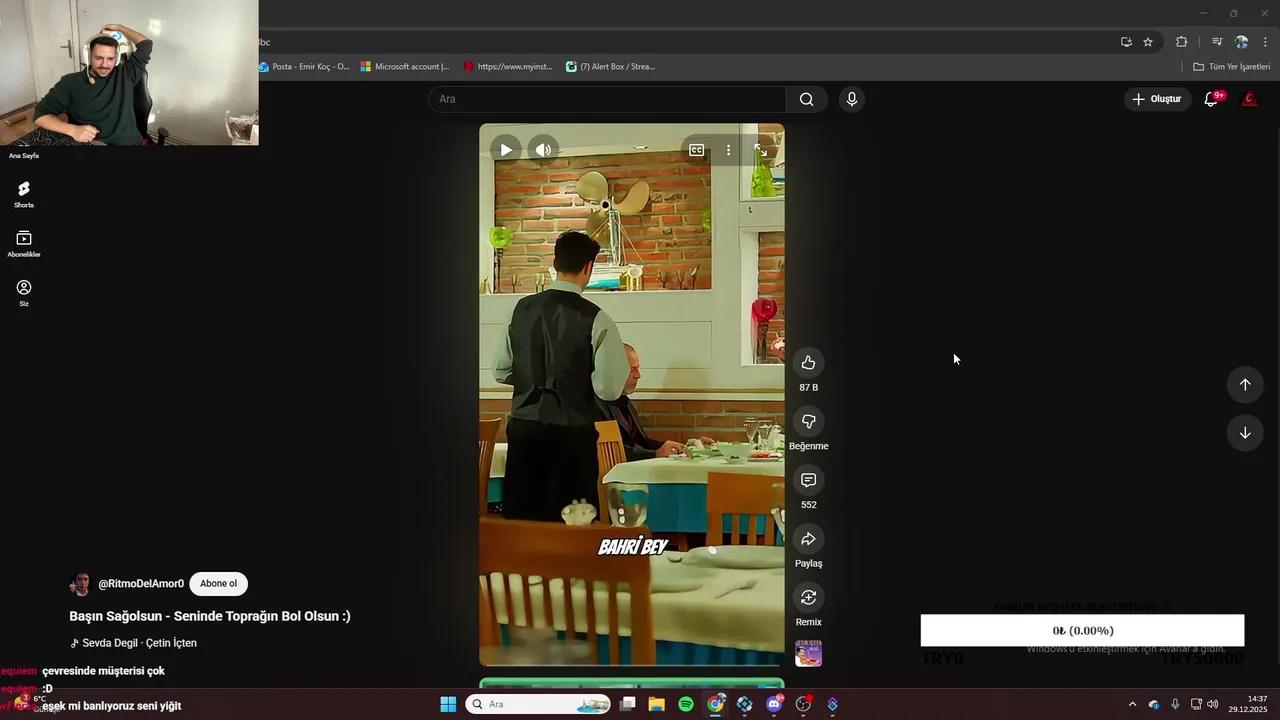Open Chrome media controls icon
This screenshot has width=1280, height=720.
(1217, 42)
